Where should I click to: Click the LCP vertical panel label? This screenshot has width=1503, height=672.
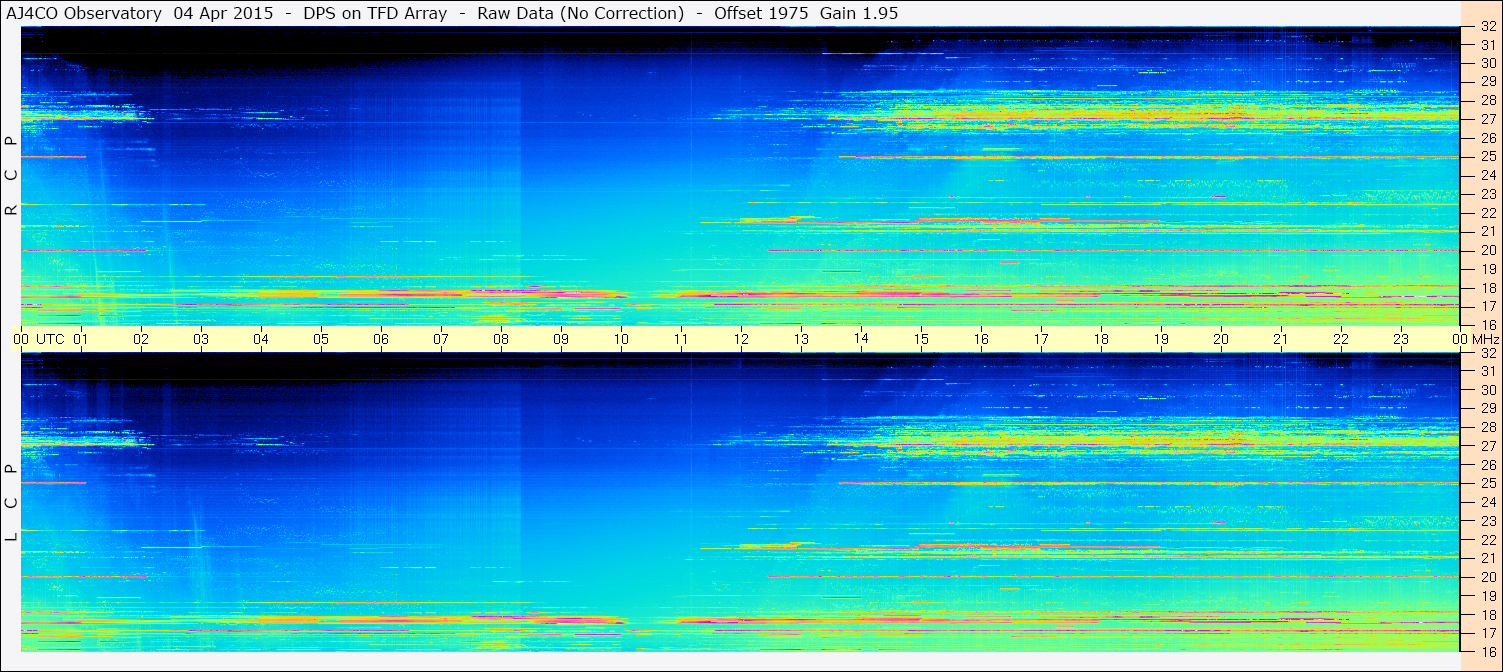tap(11, 503)
